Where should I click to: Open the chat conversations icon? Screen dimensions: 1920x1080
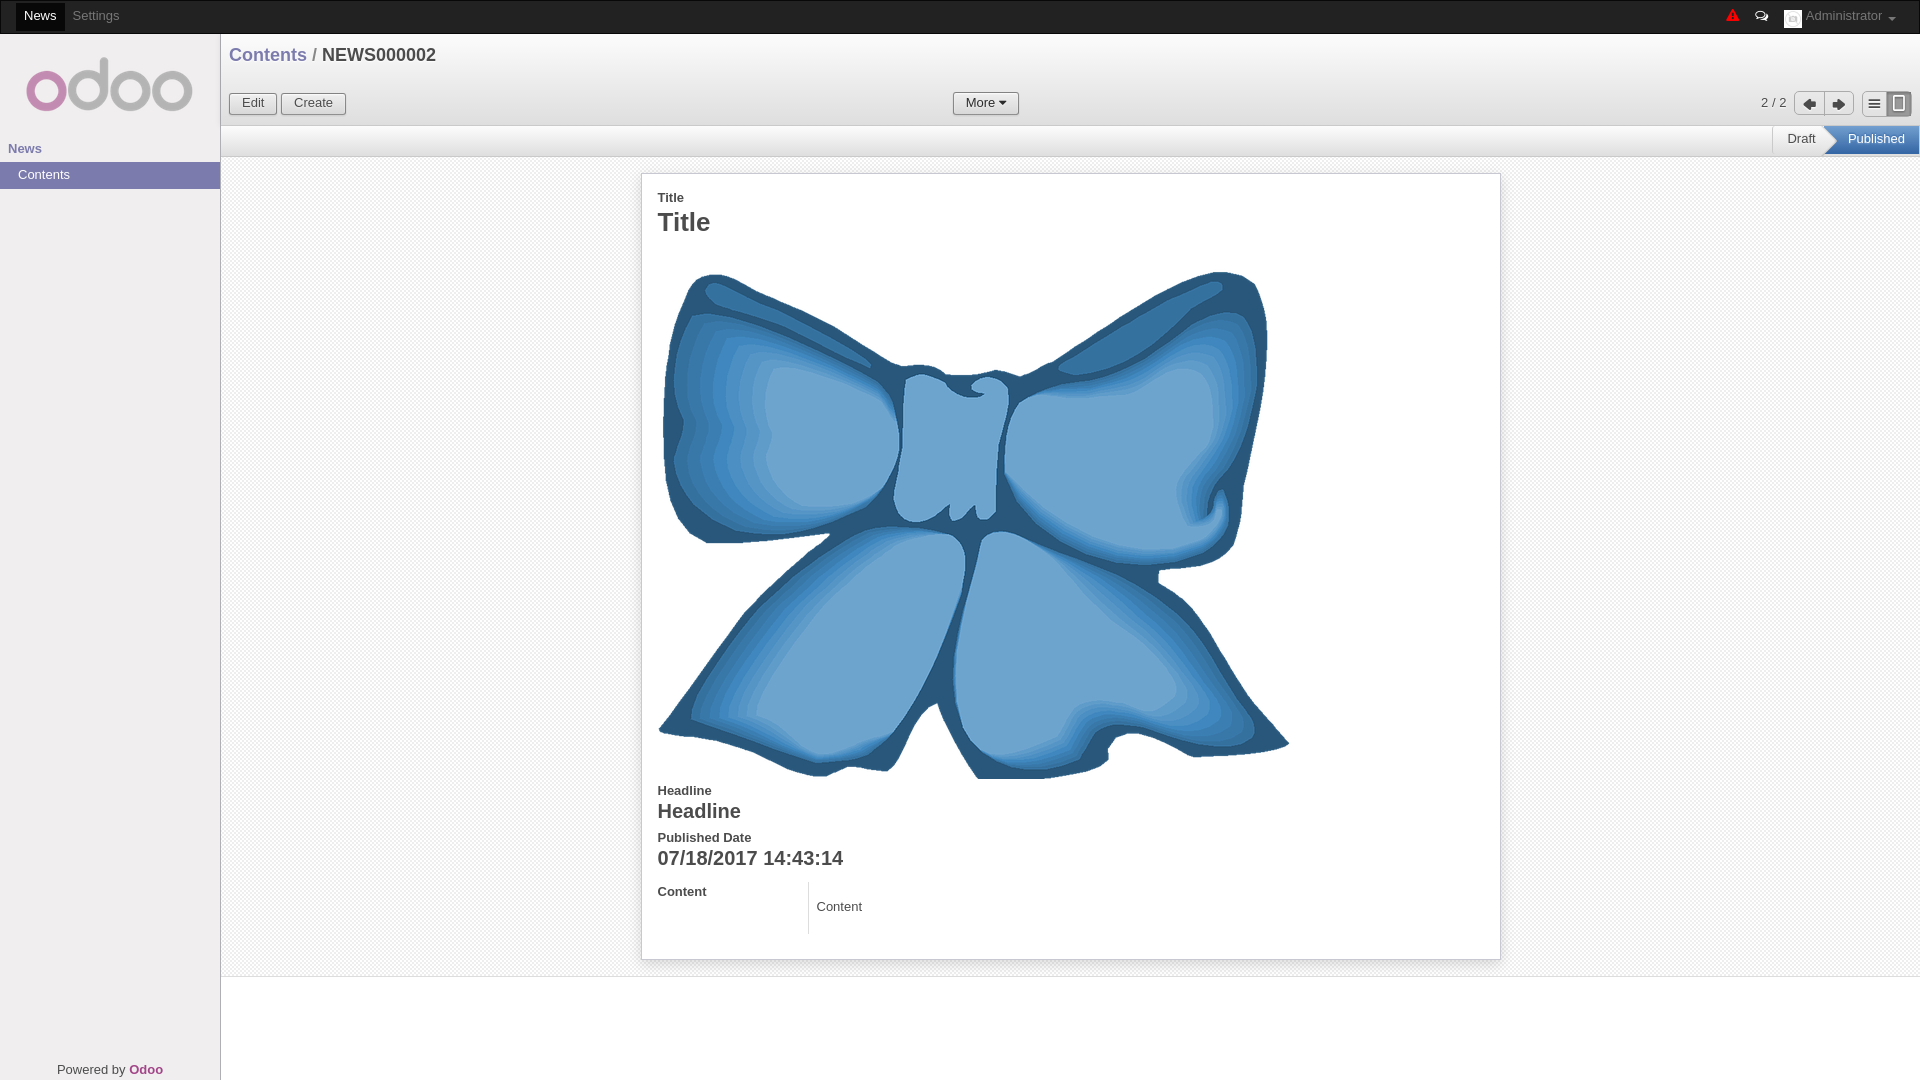[1761, 16]
